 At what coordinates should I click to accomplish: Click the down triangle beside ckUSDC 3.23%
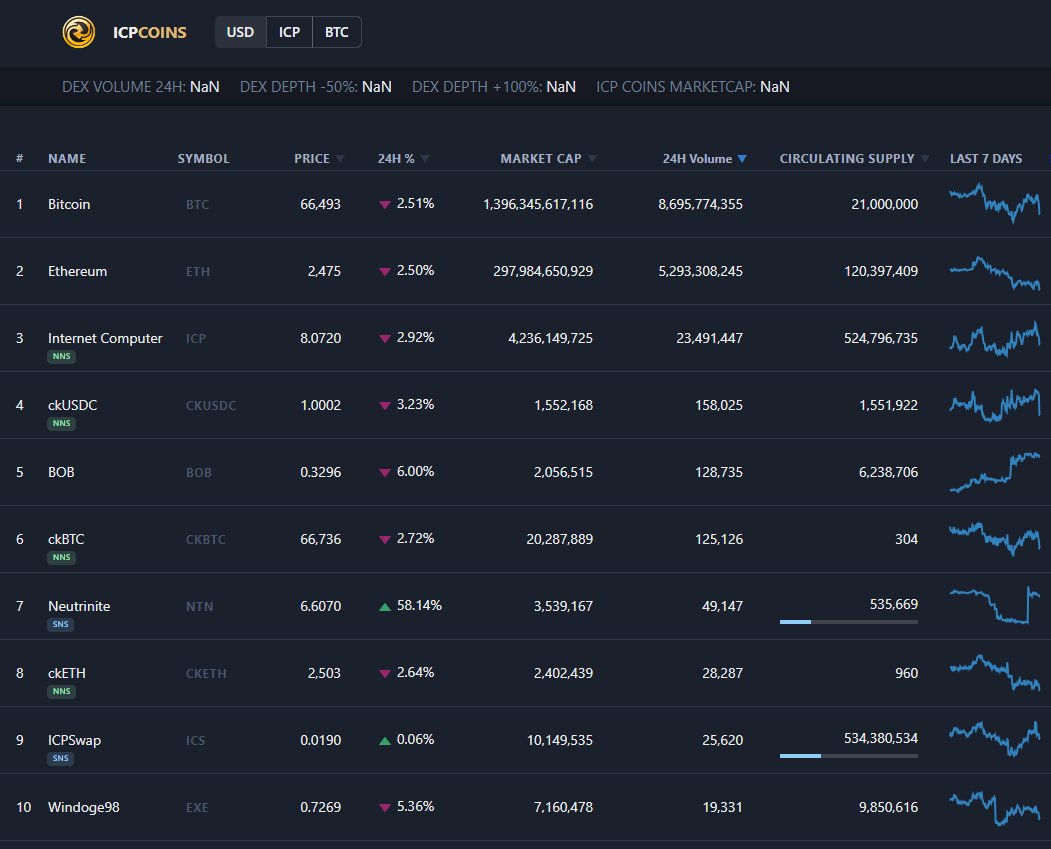pos(385,405)
